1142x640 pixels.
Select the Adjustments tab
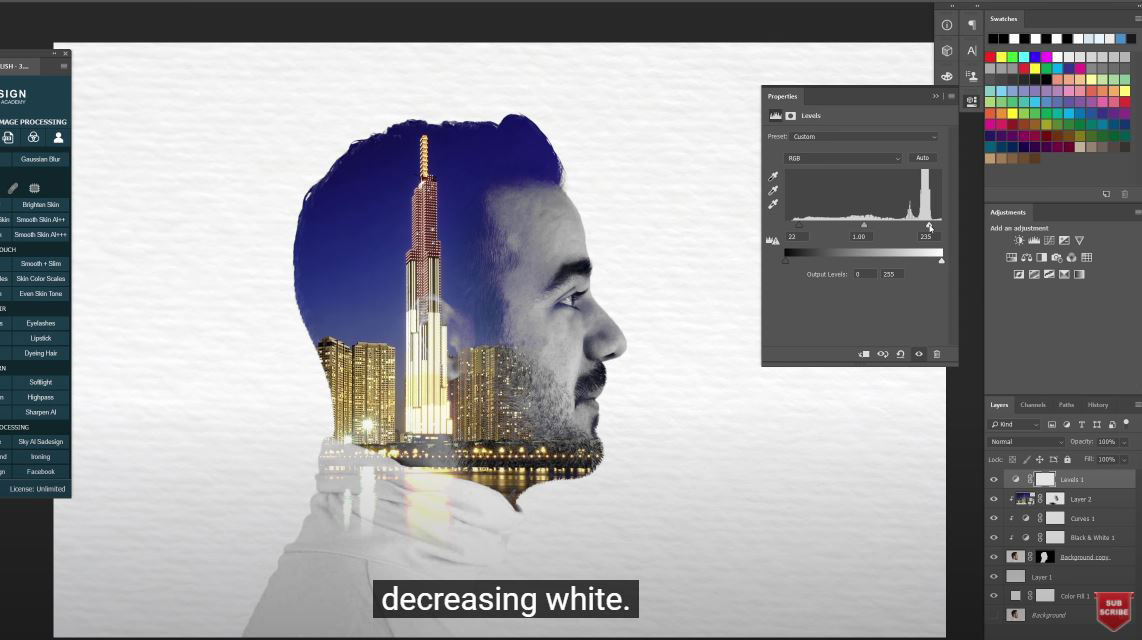point(1008,212)
